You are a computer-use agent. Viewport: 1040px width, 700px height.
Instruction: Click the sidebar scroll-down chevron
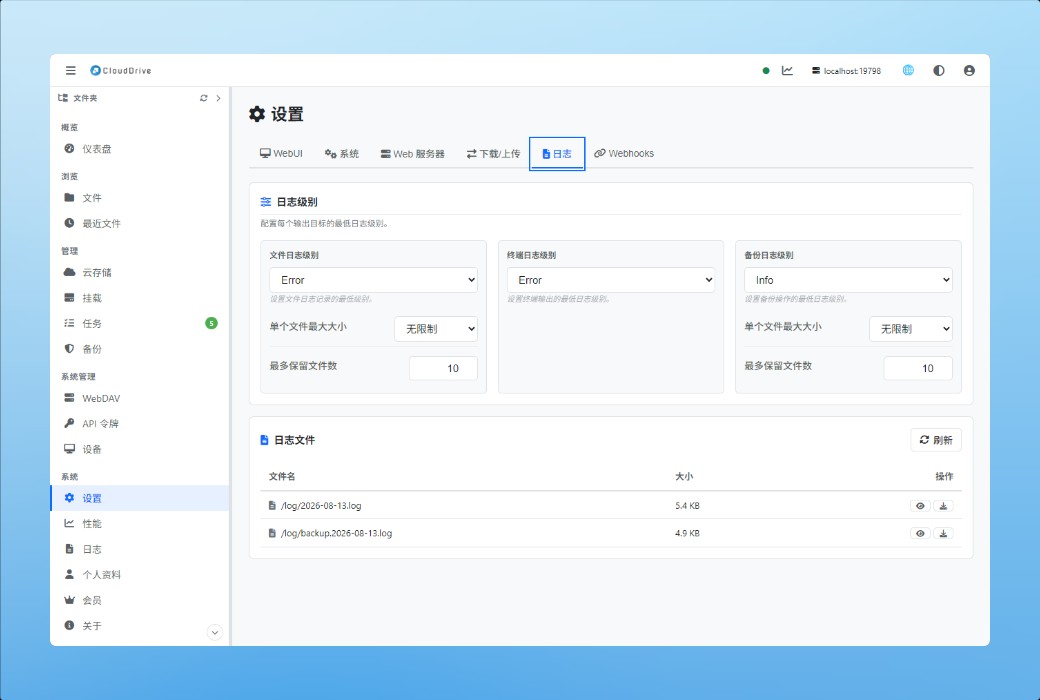(215, 632)
